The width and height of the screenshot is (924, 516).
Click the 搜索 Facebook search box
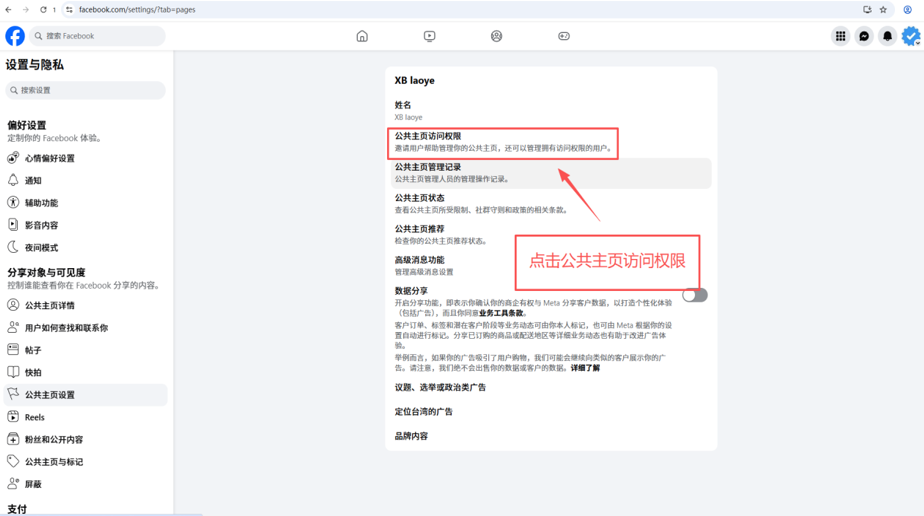pyautogui.click(x=98, y=36)
